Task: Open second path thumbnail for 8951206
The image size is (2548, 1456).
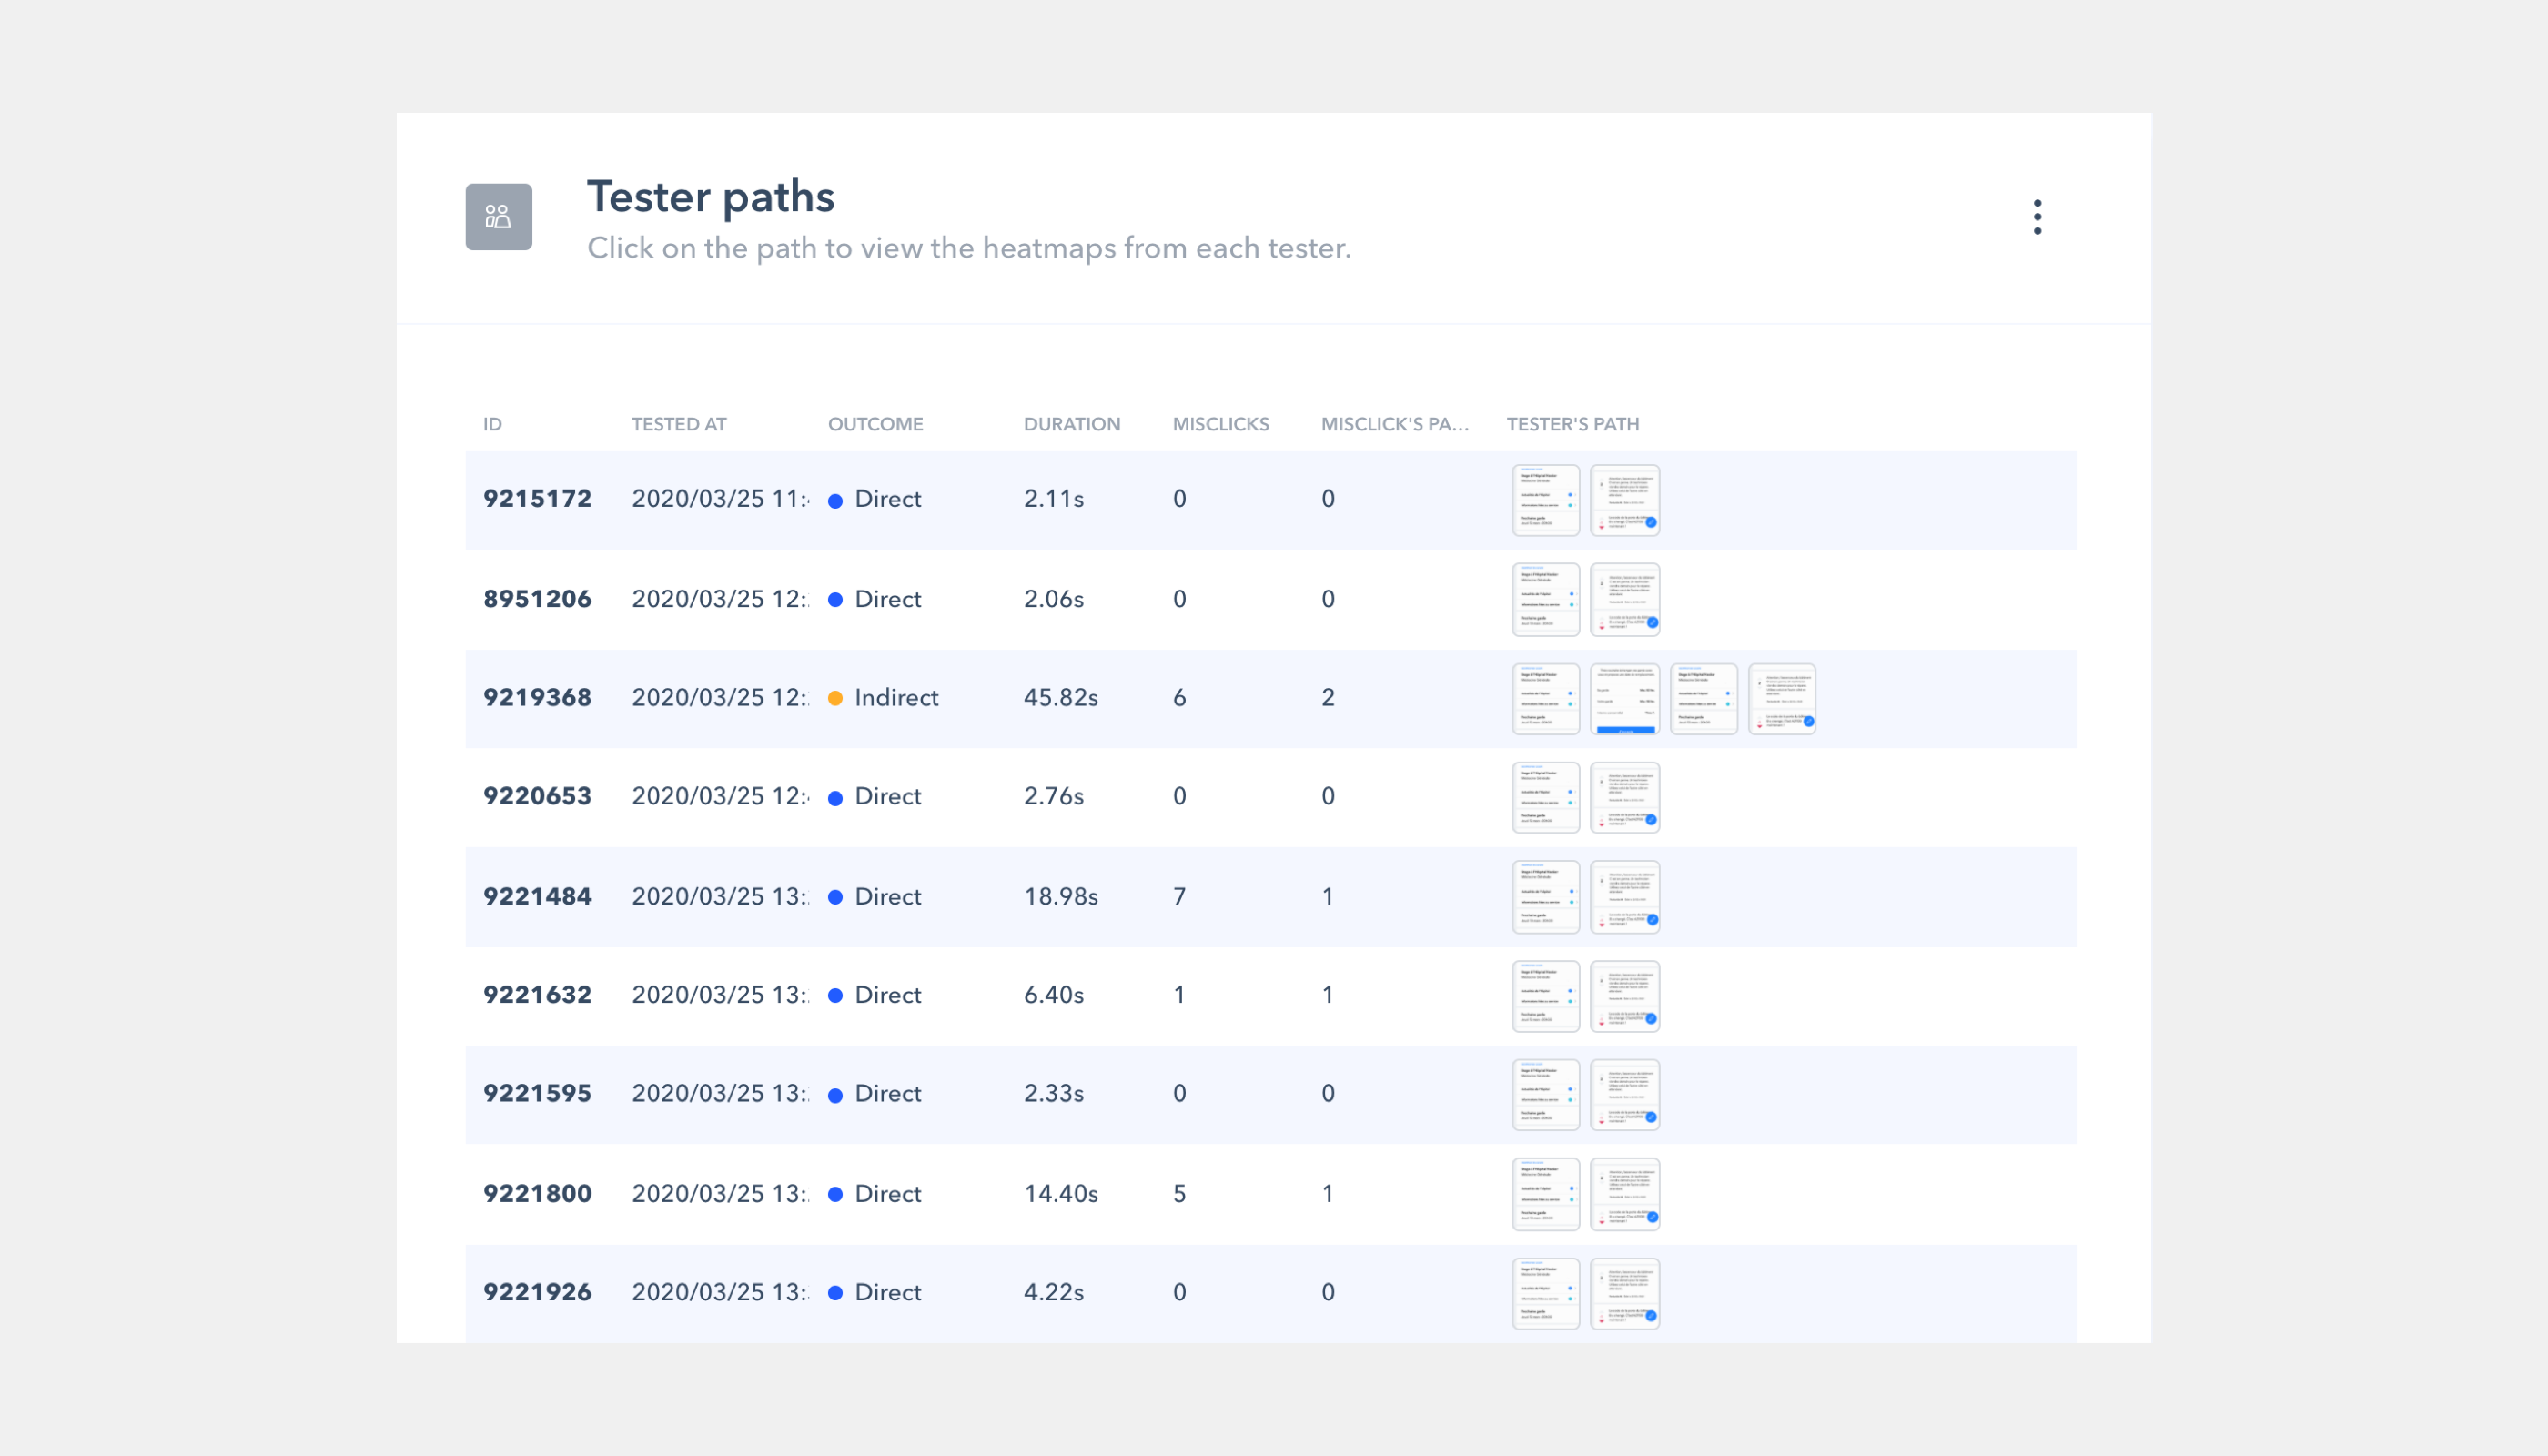Action: tap(1624, 599)
